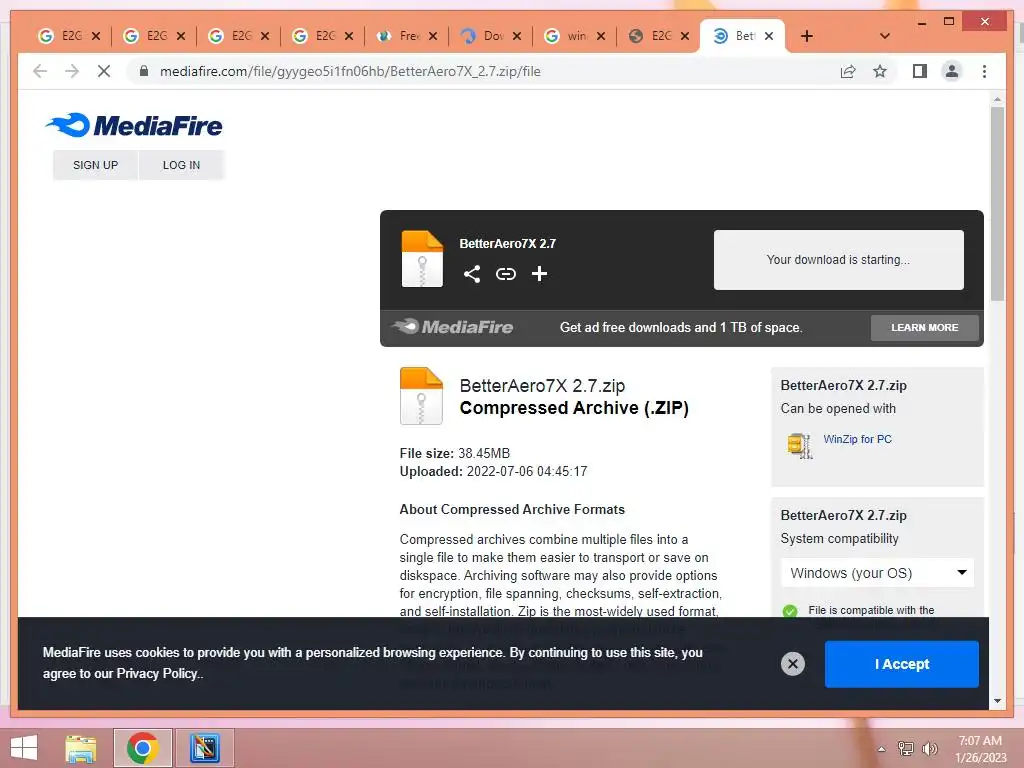The width and height of the screenshot is (1024, 768).
Task: Click 'BetterAero7X 2.7' title in dark panel
Action: pos(507,244)
